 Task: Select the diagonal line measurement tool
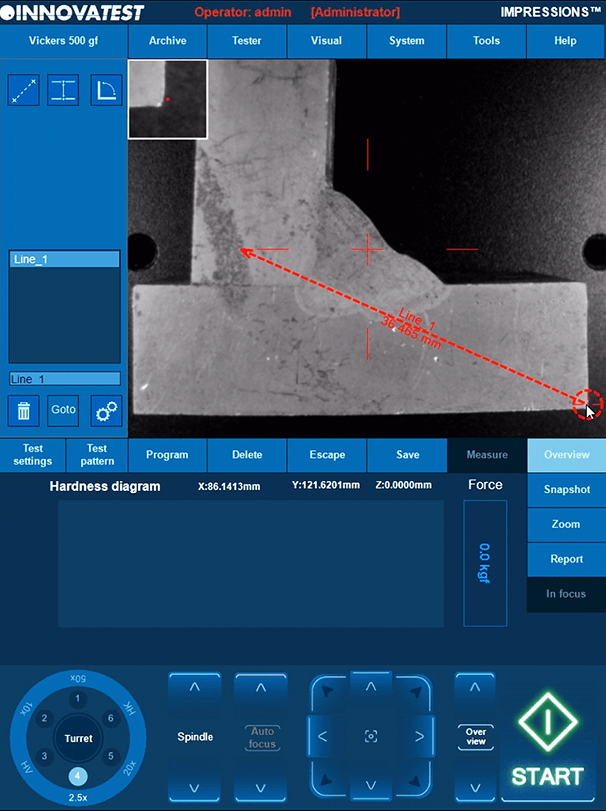(x=24, y=90)
